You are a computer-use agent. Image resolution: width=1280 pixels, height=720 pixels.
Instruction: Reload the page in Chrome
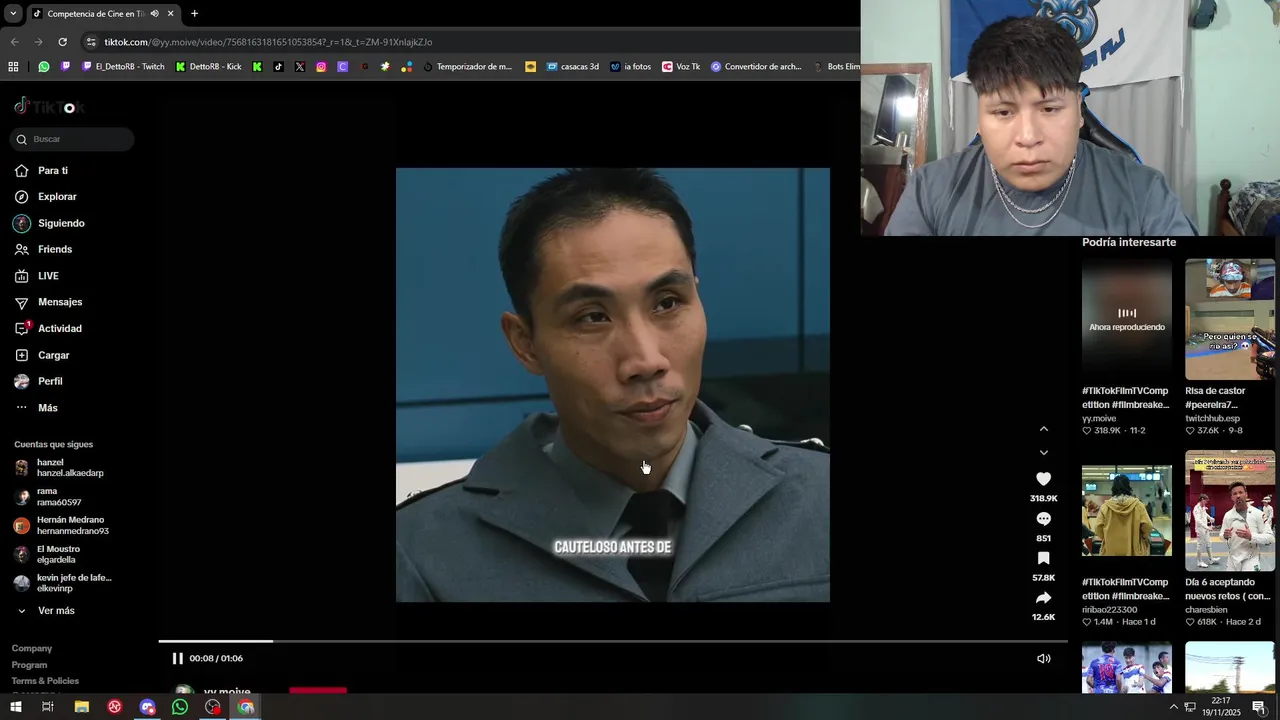pyautogui.click(x=62, y=42)
